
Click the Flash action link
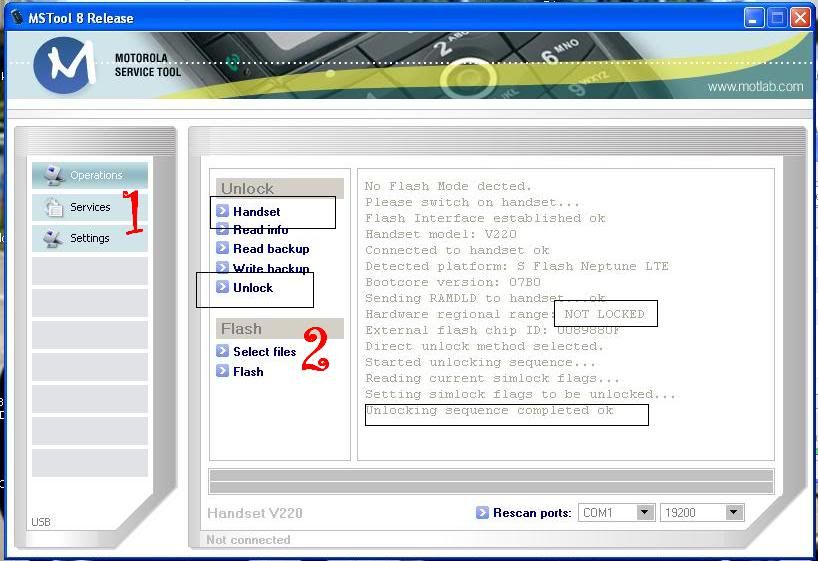tap(248, 371)
